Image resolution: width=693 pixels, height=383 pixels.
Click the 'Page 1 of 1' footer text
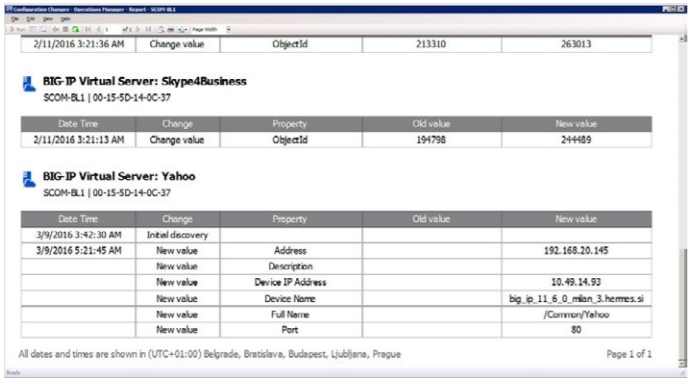629,354
